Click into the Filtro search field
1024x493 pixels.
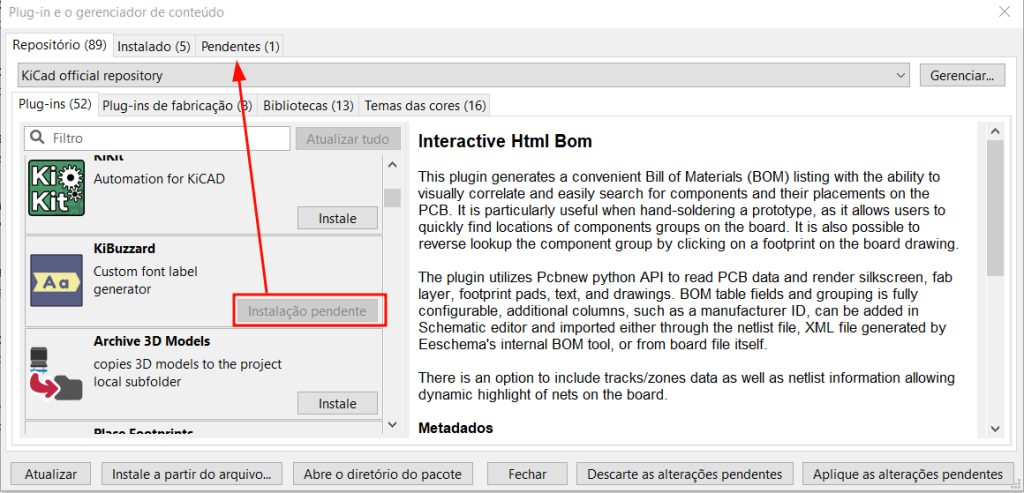(157, 138)
